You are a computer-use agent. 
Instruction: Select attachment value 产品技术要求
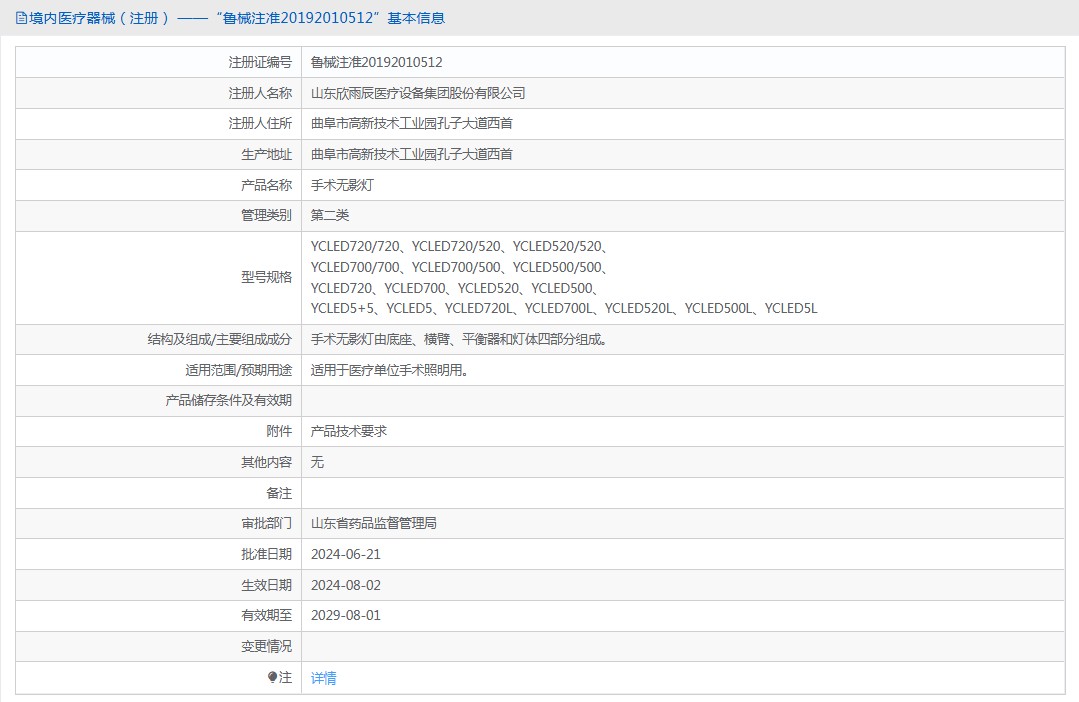(x=348, y=432)
